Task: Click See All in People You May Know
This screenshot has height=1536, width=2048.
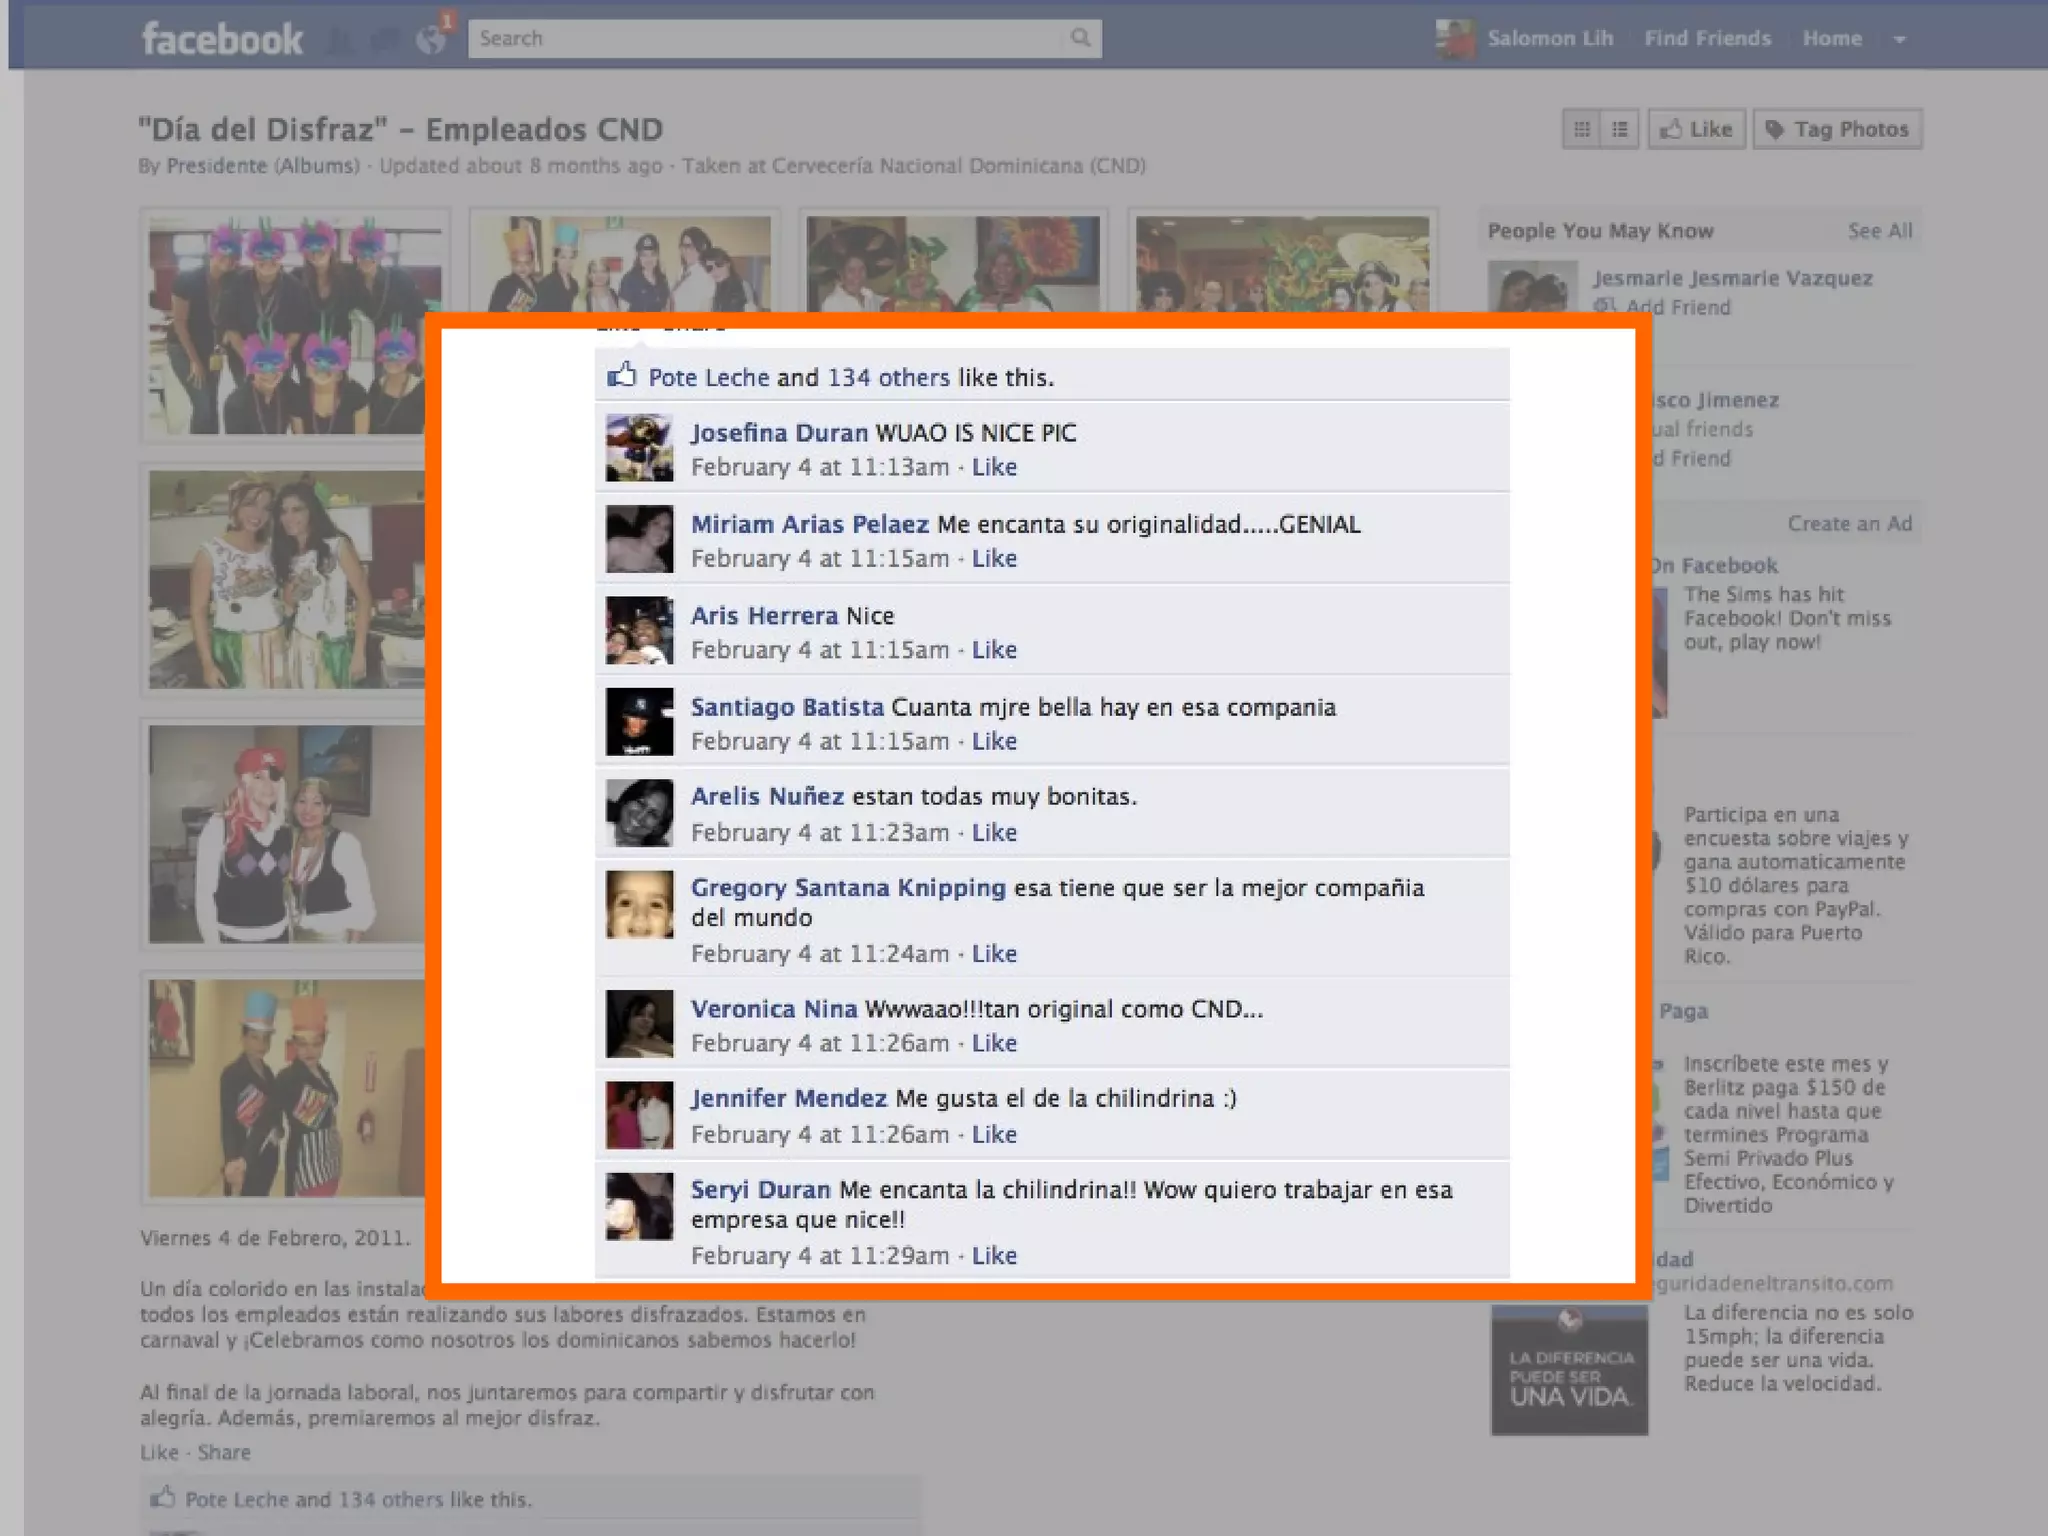Action: tap(1879, 231)
